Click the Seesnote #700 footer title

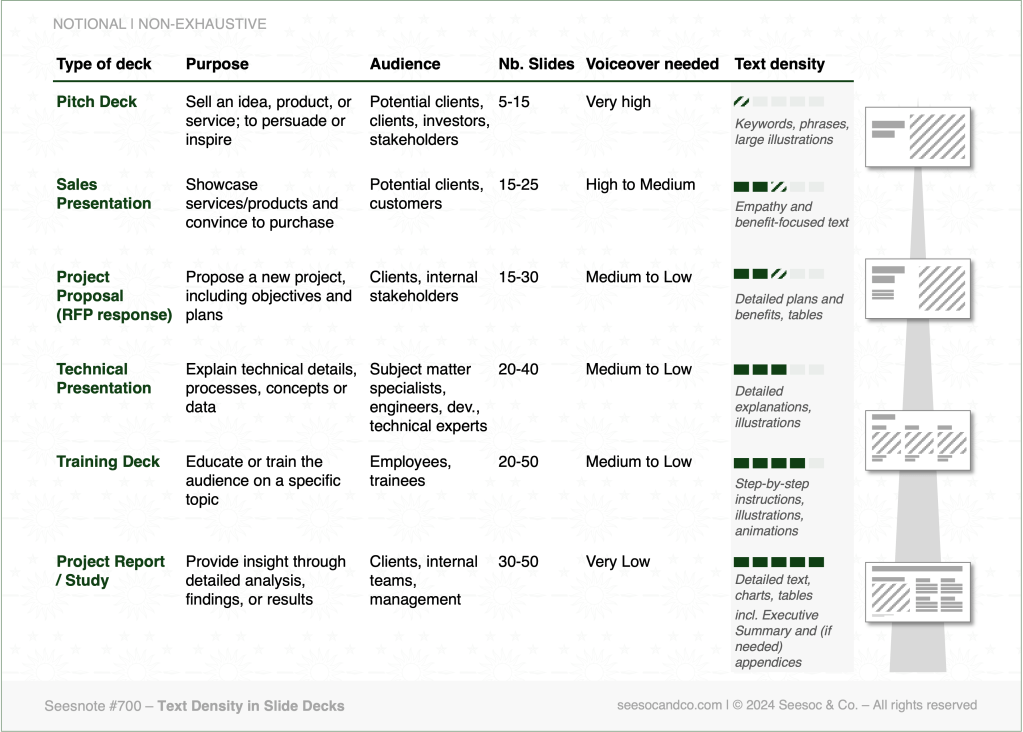tap(194, 706)
